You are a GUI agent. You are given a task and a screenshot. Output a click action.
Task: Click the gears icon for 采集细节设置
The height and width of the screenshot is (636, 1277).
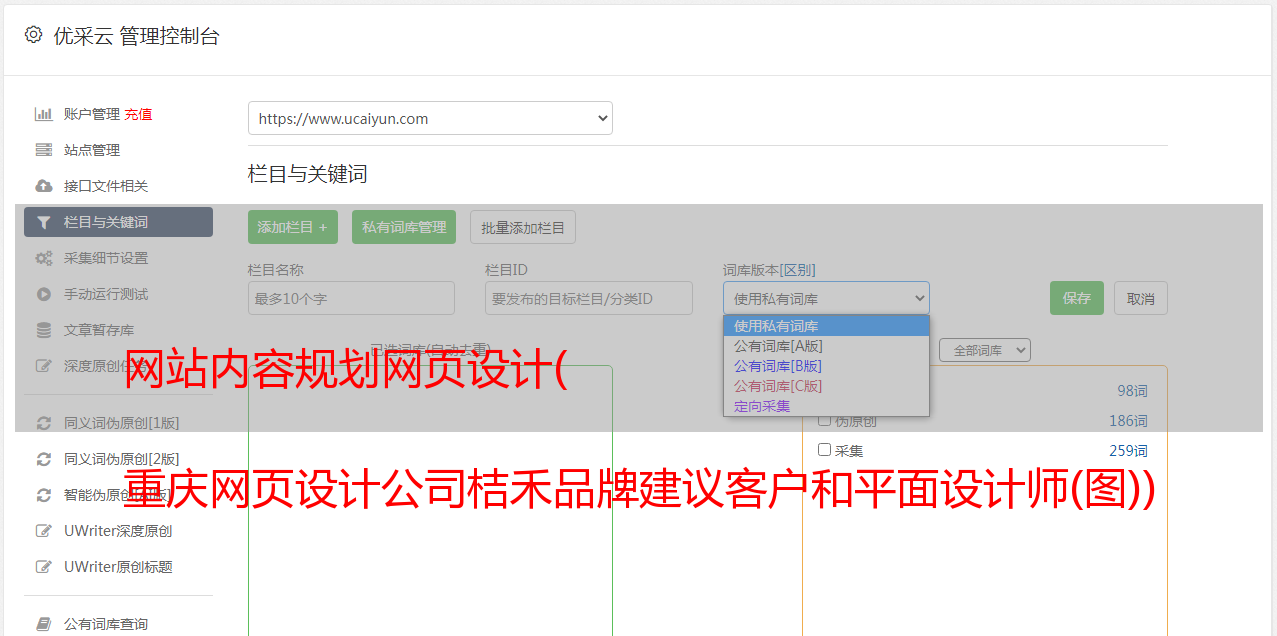point(43,258)
